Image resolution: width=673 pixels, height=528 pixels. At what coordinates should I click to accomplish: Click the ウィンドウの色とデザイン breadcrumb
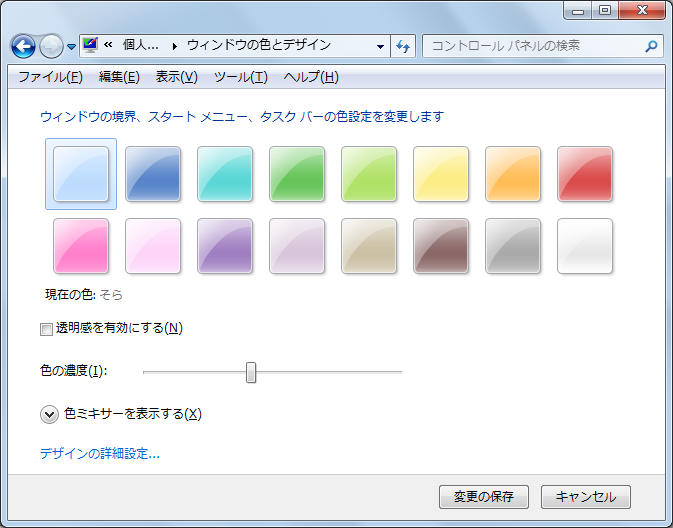259,45
